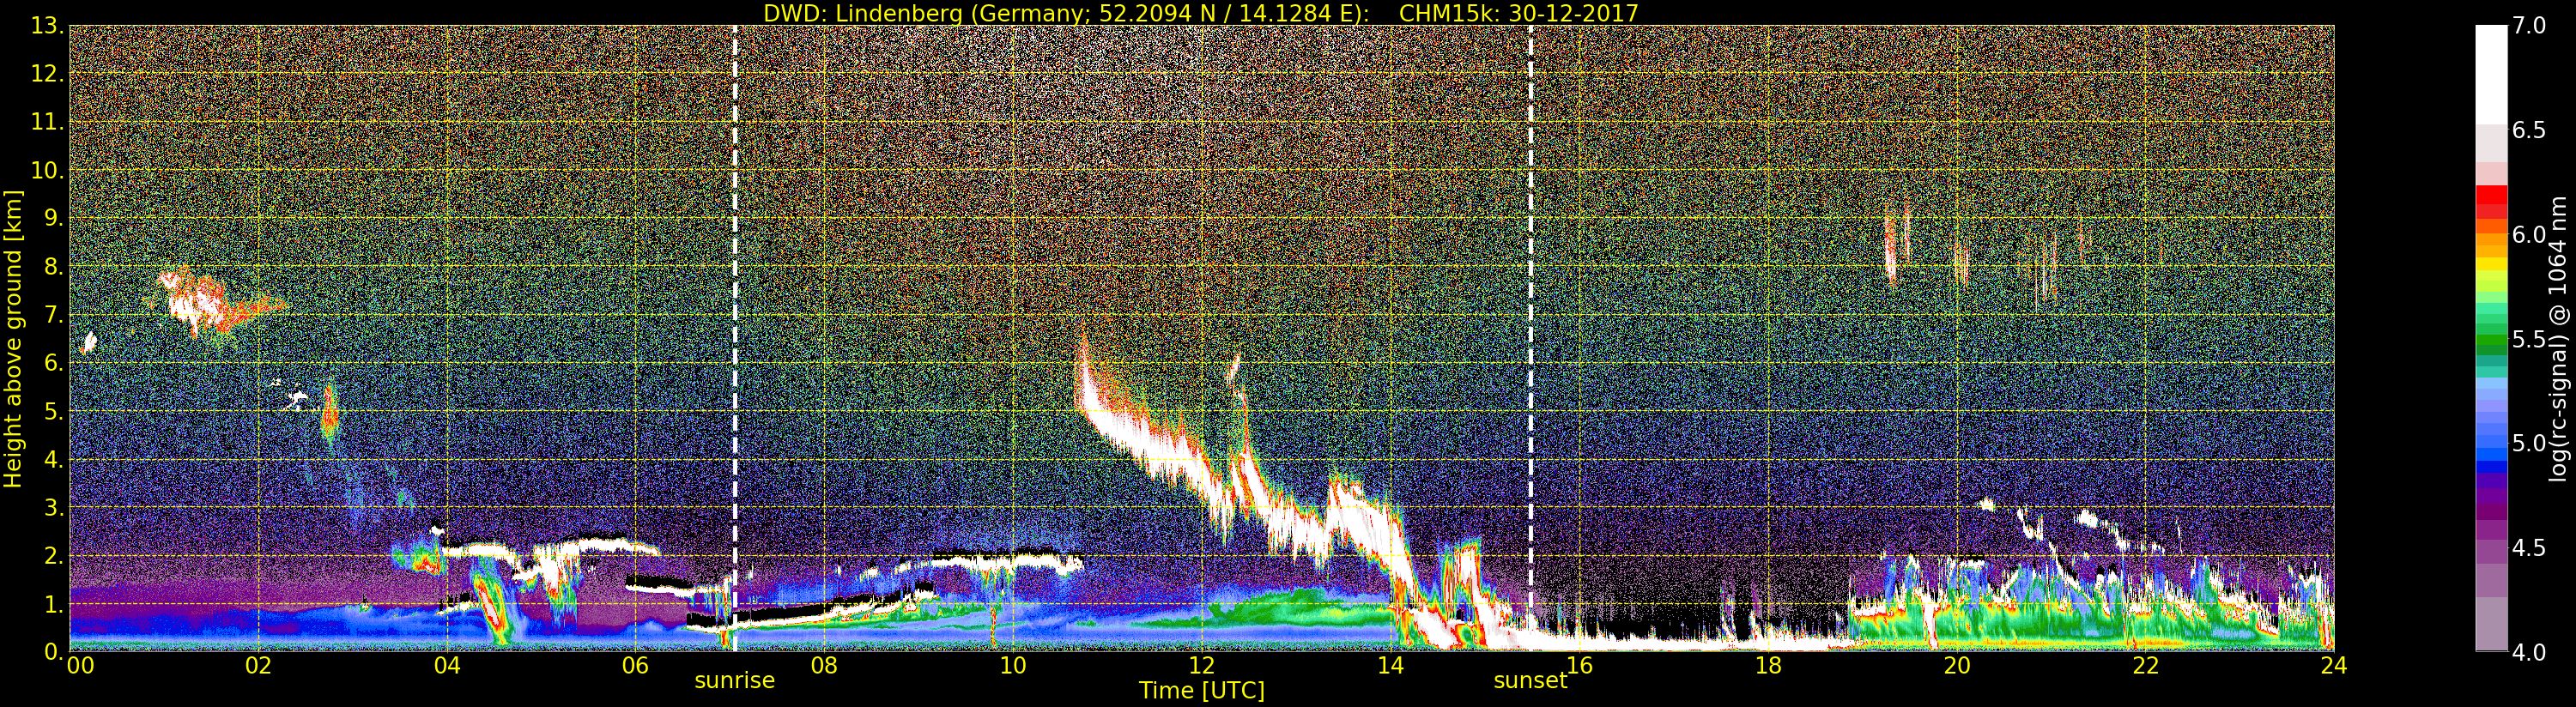Click the '20' time axis tick label
Screen dimensions: 2576x707
point(1957,666)
